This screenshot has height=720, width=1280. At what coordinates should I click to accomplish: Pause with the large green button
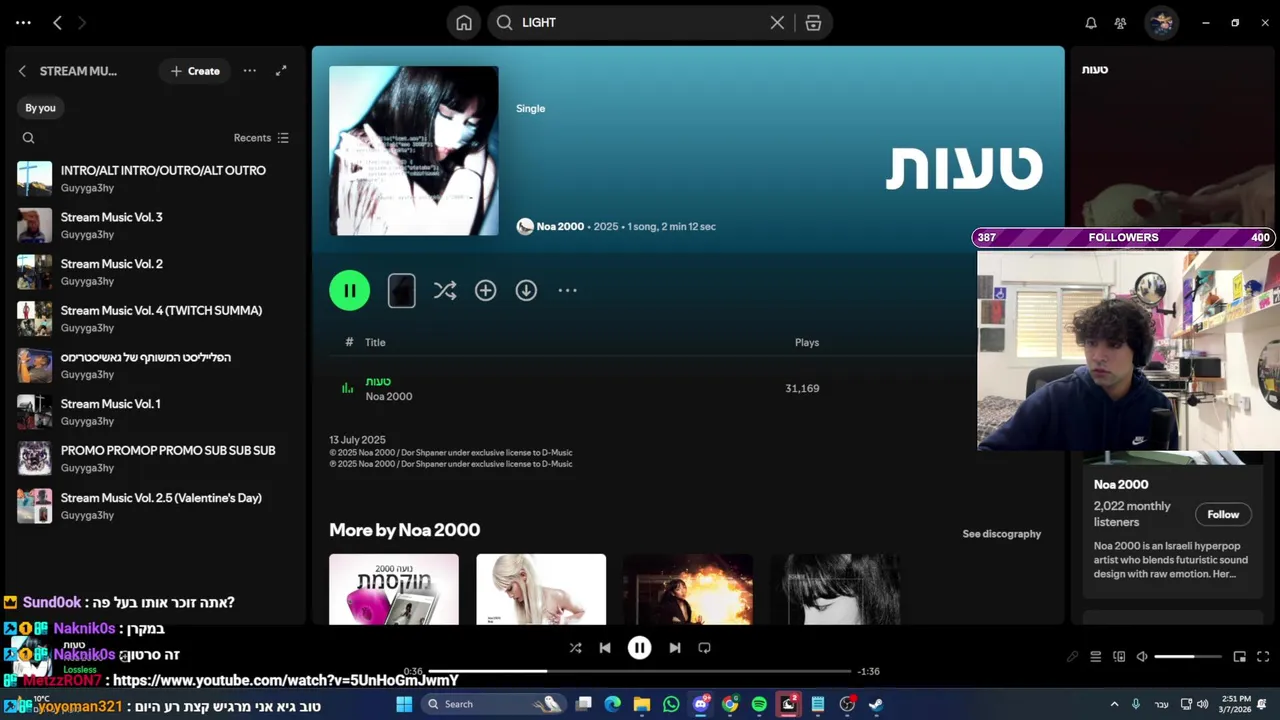point(350,290)
